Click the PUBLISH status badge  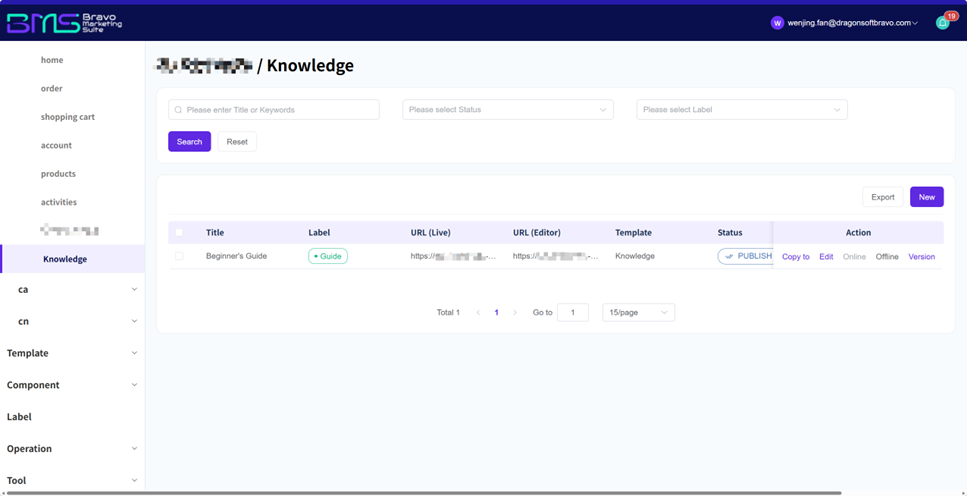tap(746, 256)
